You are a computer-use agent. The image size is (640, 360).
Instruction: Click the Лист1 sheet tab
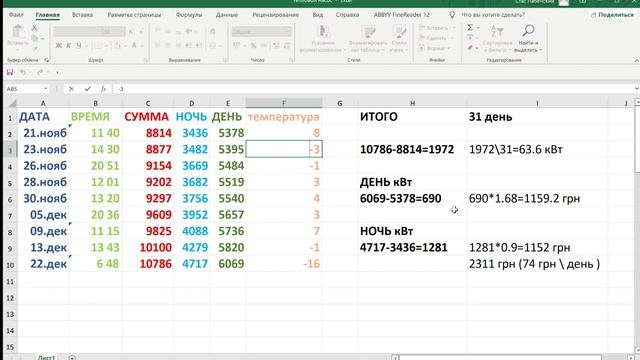(x=46, y=357)
